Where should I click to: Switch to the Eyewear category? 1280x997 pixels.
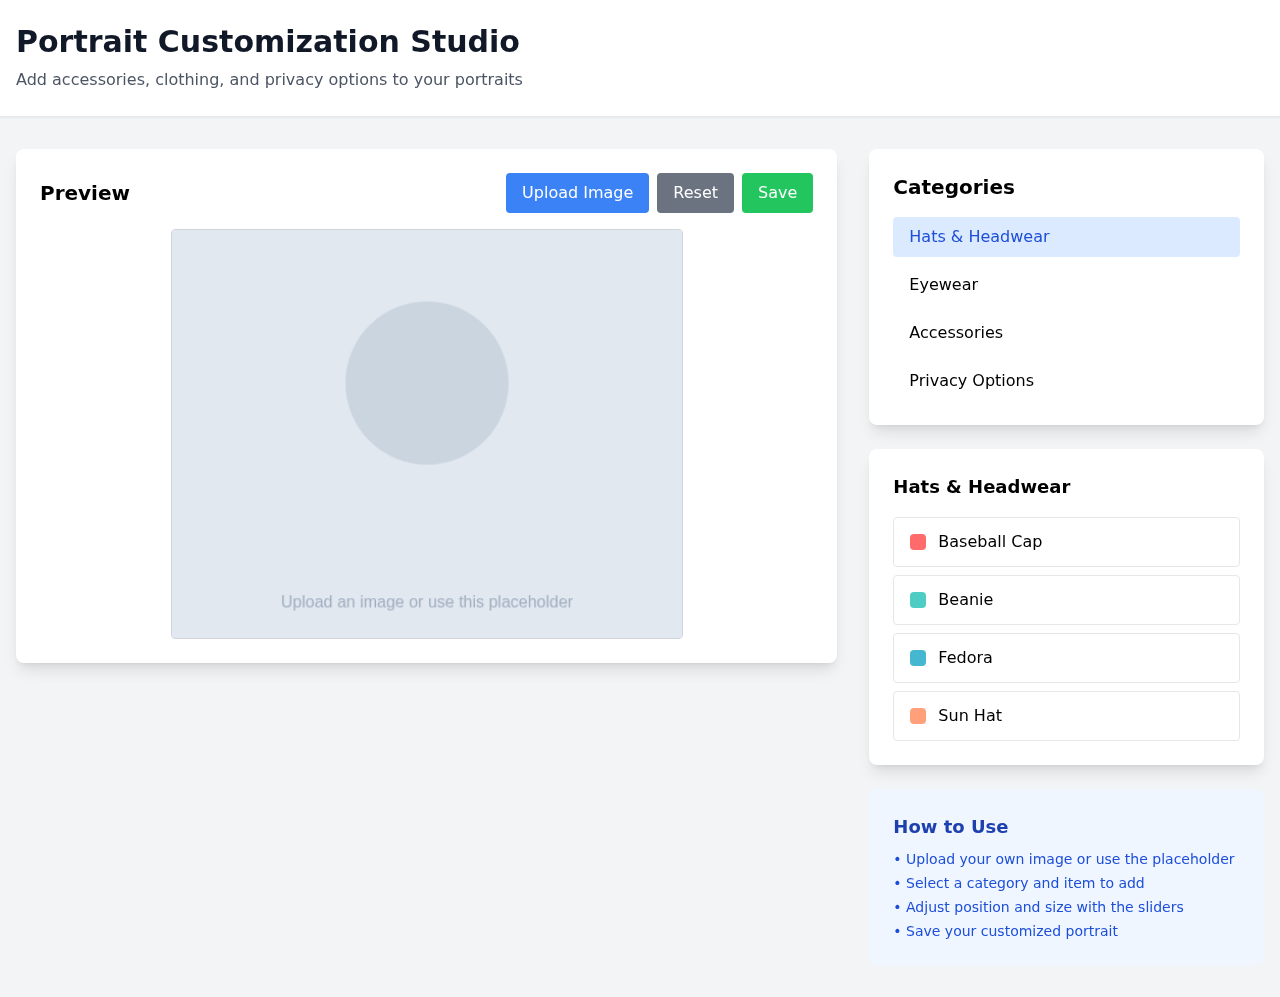pos(1066,284)
